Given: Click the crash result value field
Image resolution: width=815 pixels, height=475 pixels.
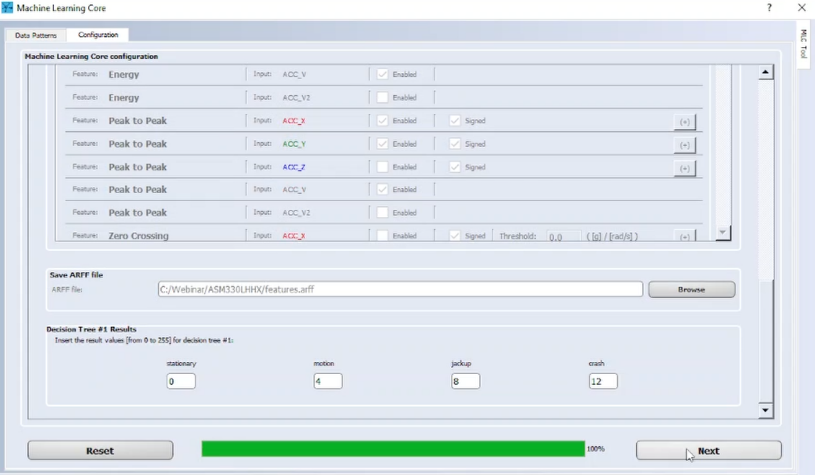Looking at the screenshot, I should 603,381.
